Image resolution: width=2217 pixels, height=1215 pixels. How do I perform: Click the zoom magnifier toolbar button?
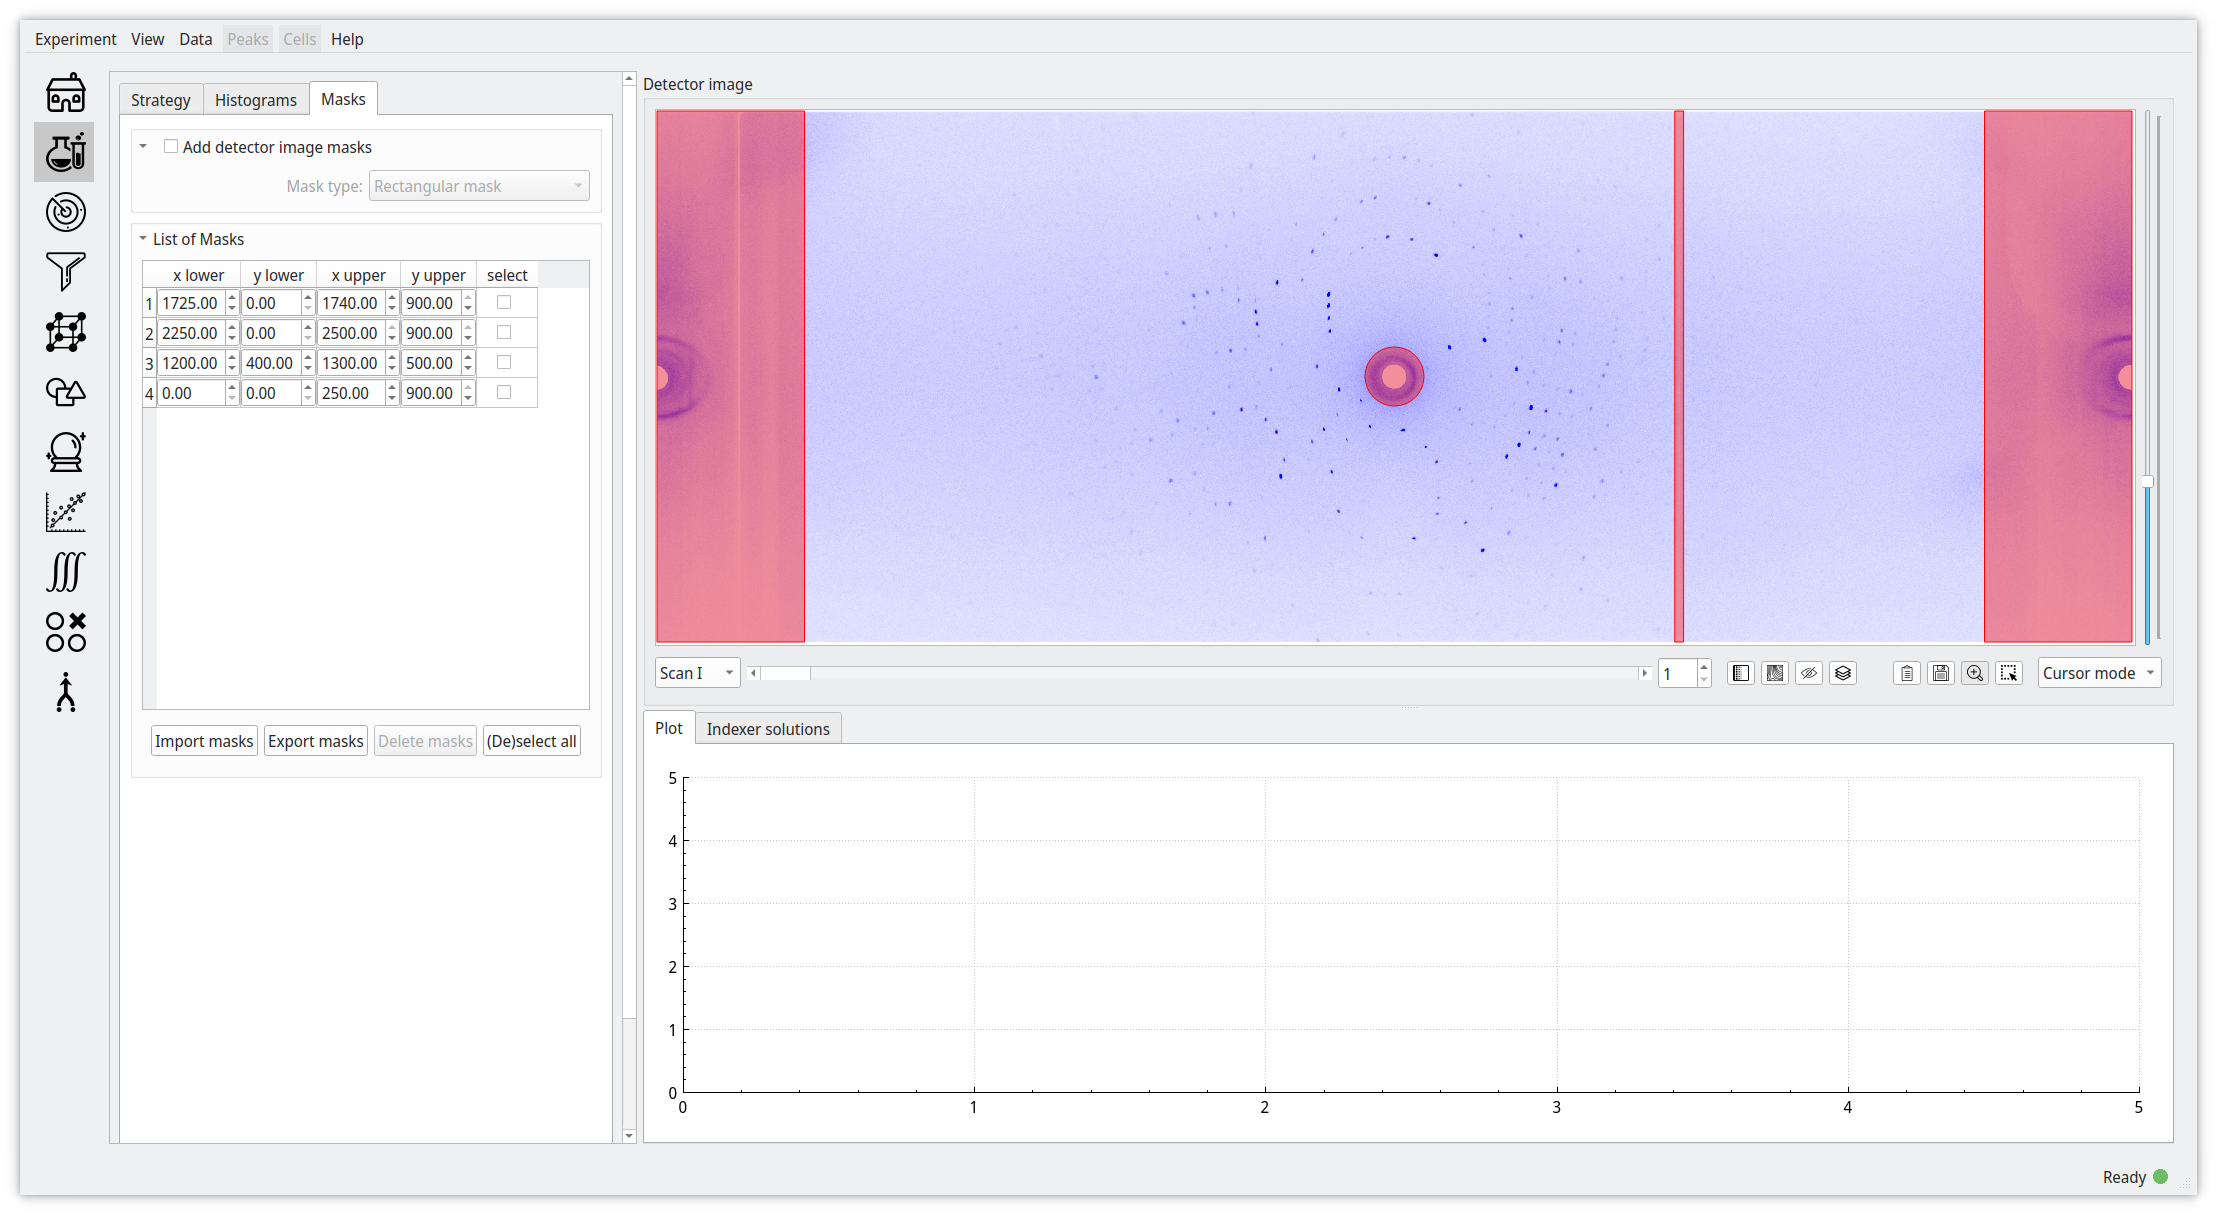tap(1974, 673)
